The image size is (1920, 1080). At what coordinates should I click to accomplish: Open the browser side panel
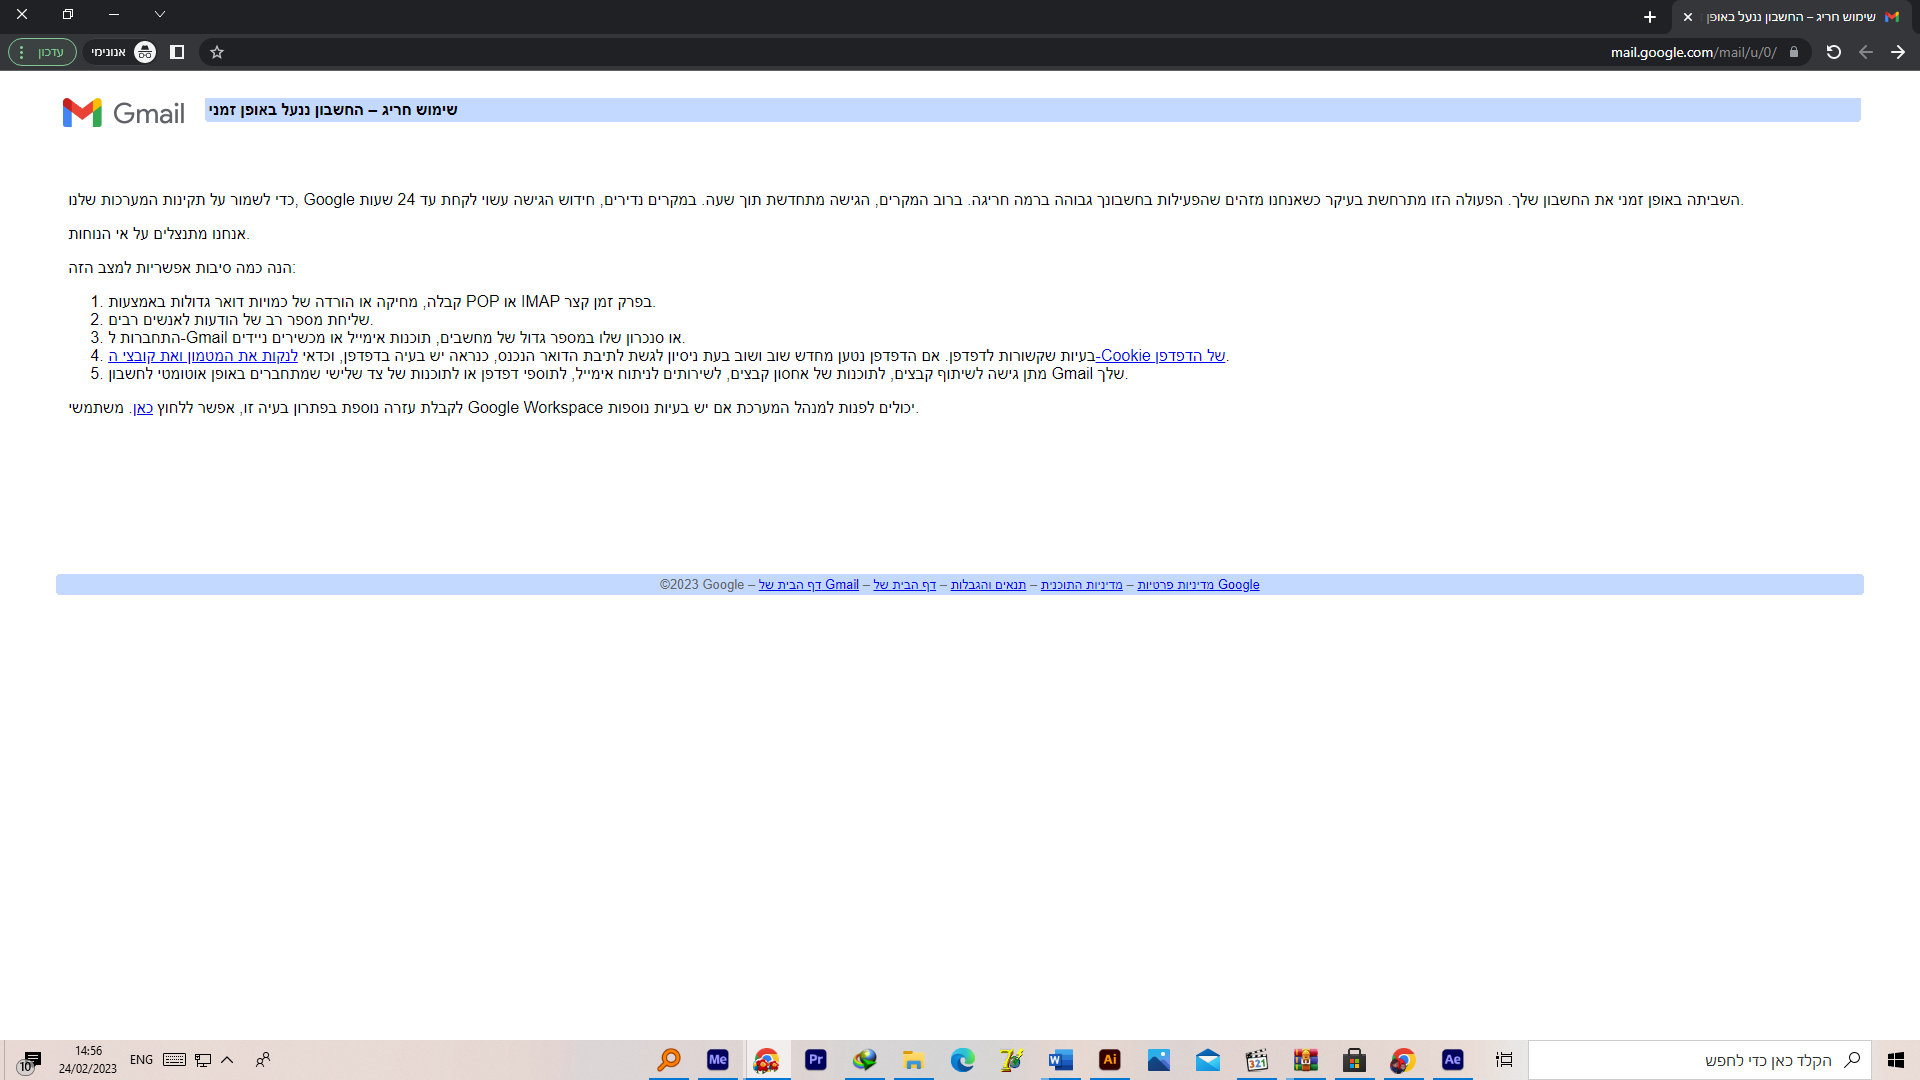tap(177, 52)
